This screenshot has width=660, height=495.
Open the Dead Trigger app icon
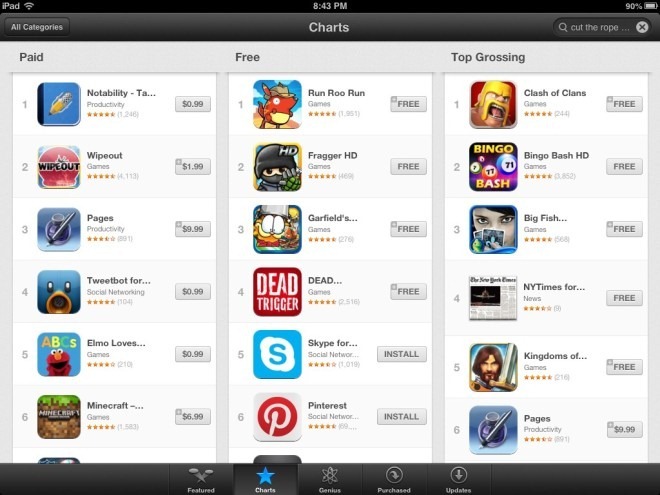(277, 292)
